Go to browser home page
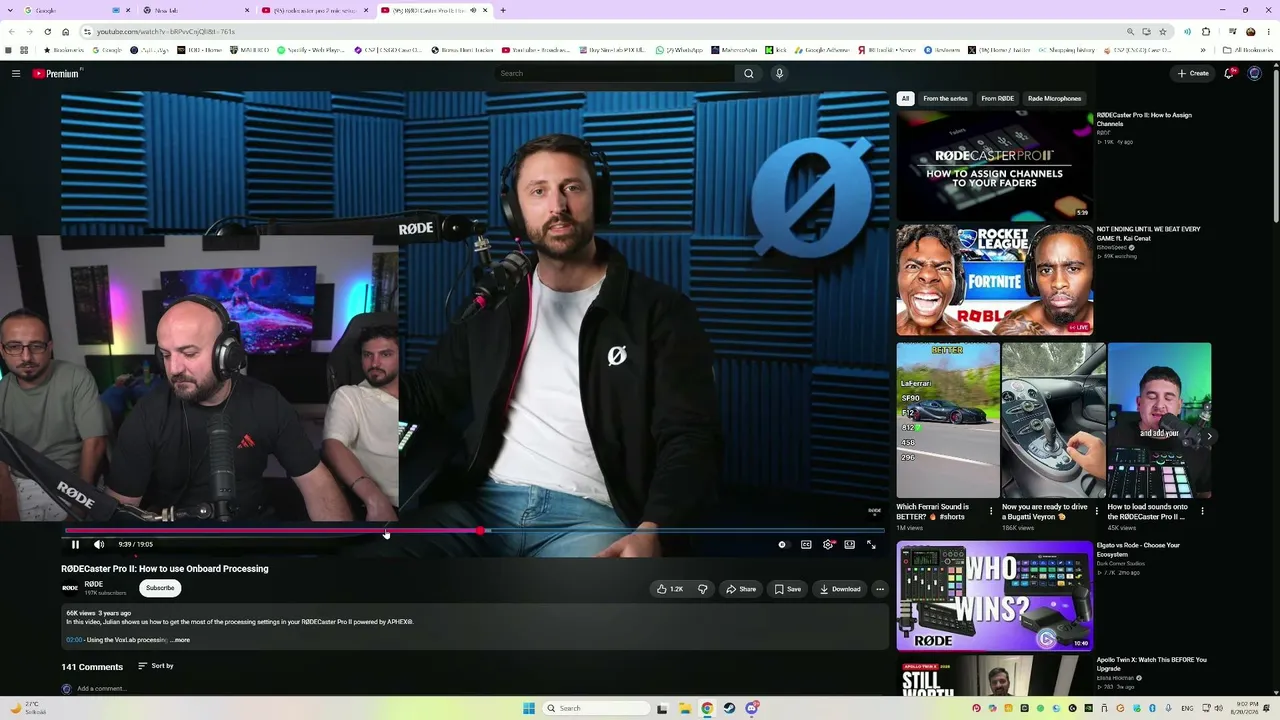 66,31
